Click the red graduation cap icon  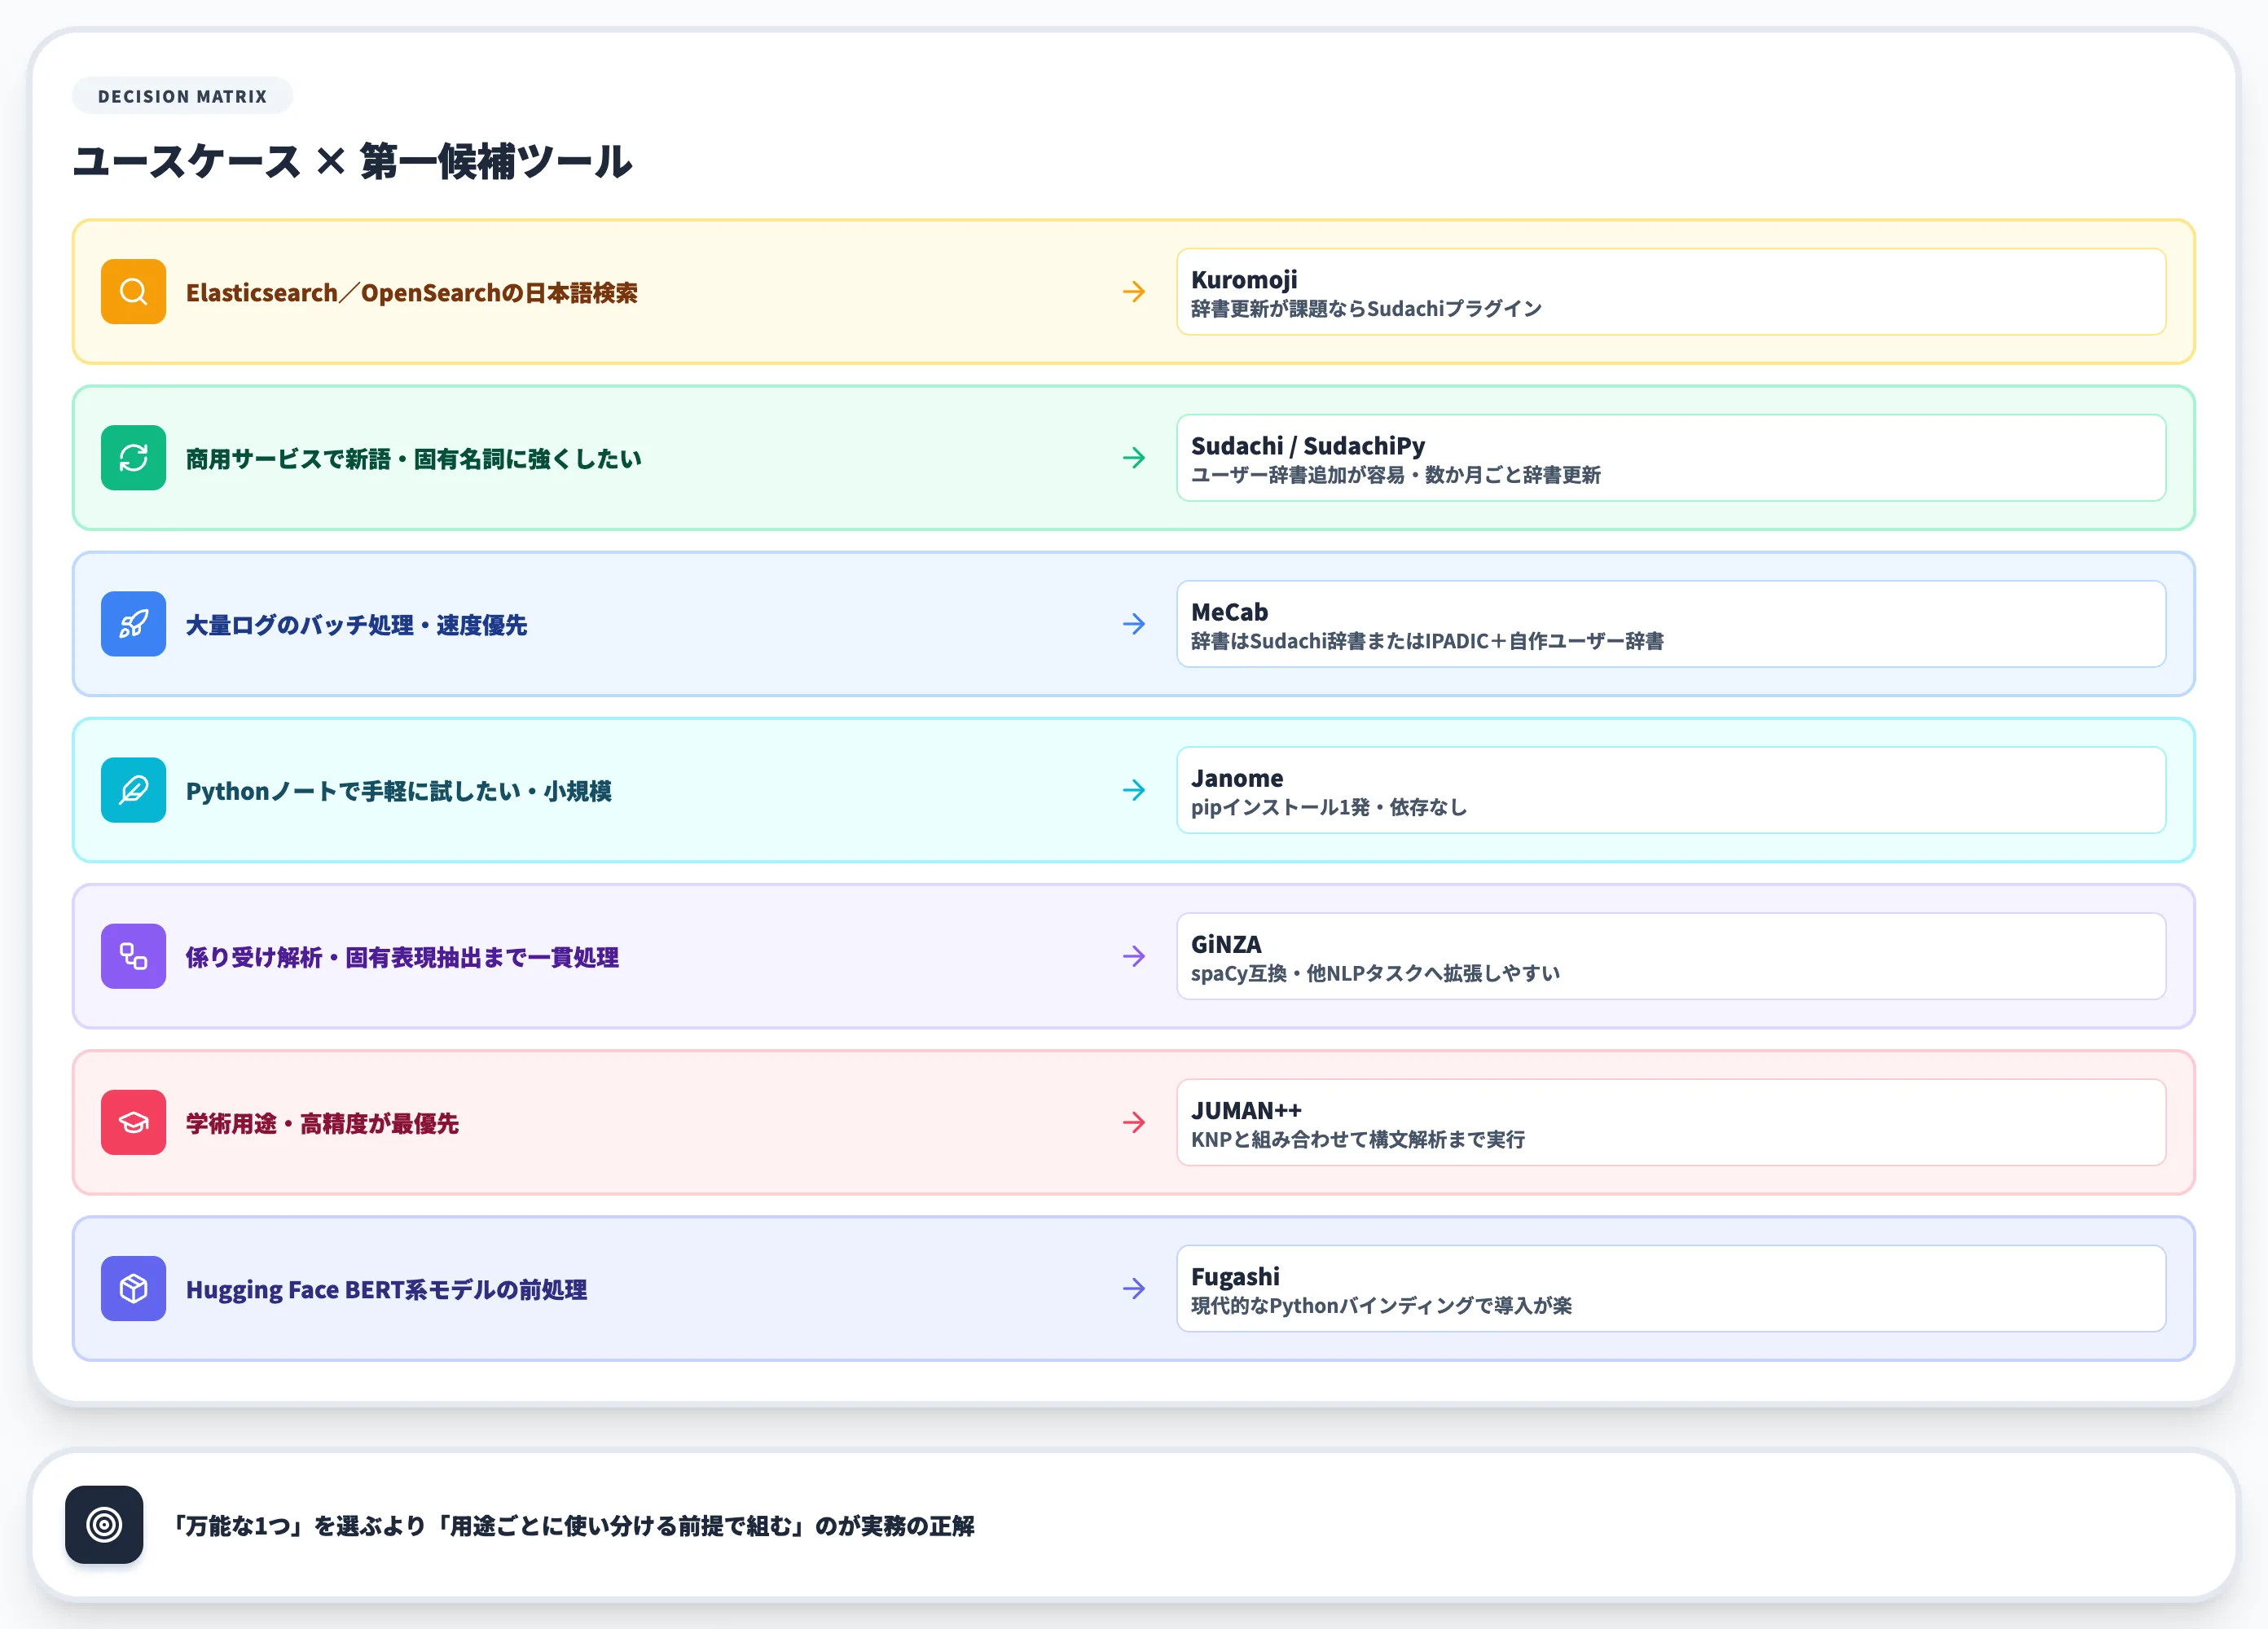pyautogui.click(x=133, y=1122)
